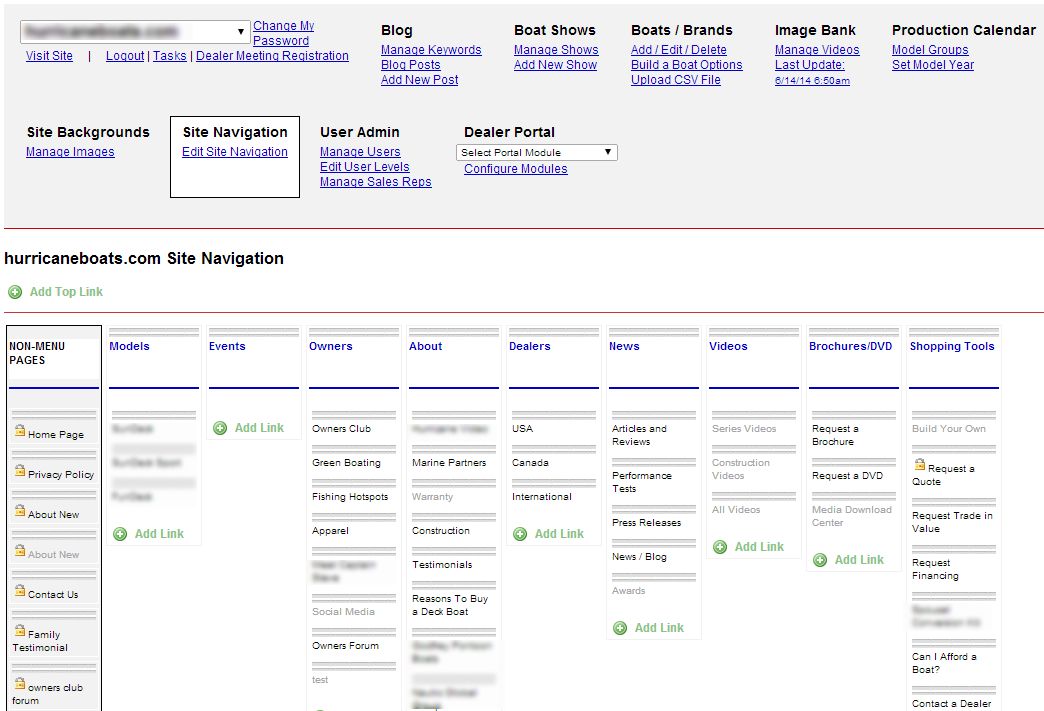The height and width of the screenshot is (711, 1044).
Task: Click lock icon next to Home Page
Action: tap(20, 431)
